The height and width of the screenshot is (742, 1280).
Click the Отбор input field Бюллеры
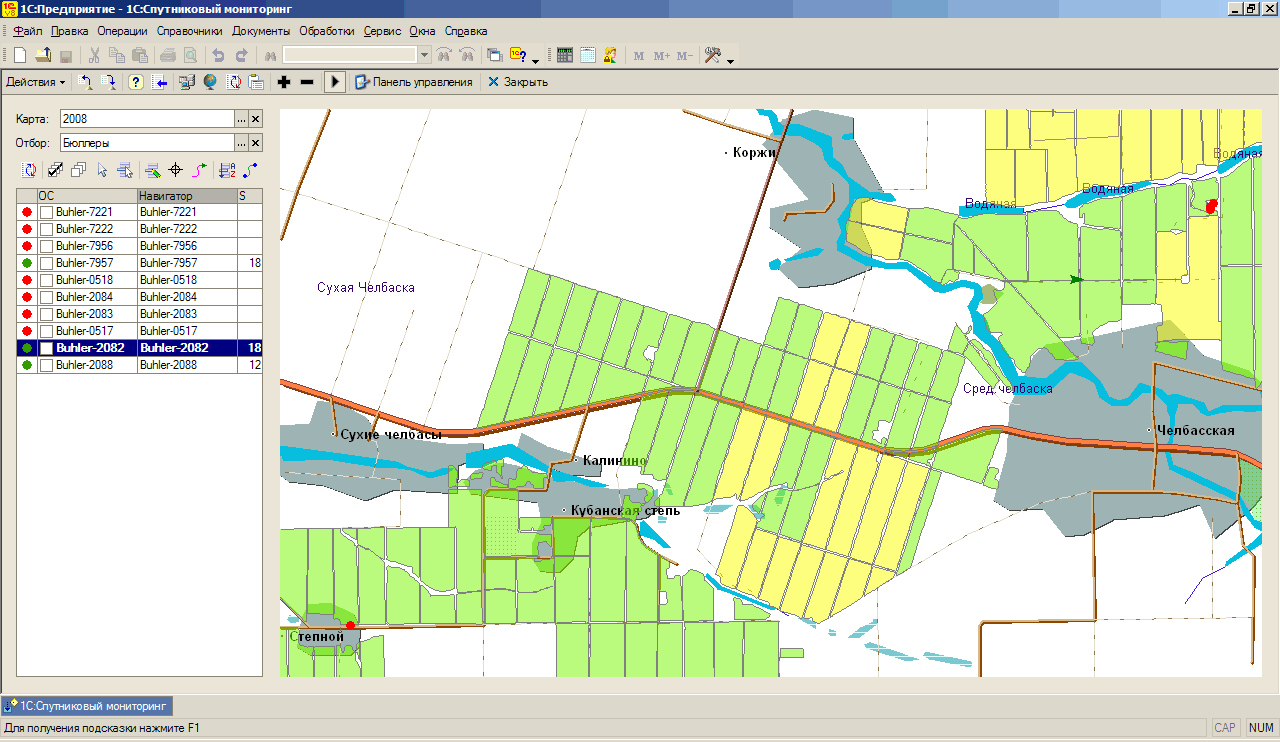tap(147, 142)
